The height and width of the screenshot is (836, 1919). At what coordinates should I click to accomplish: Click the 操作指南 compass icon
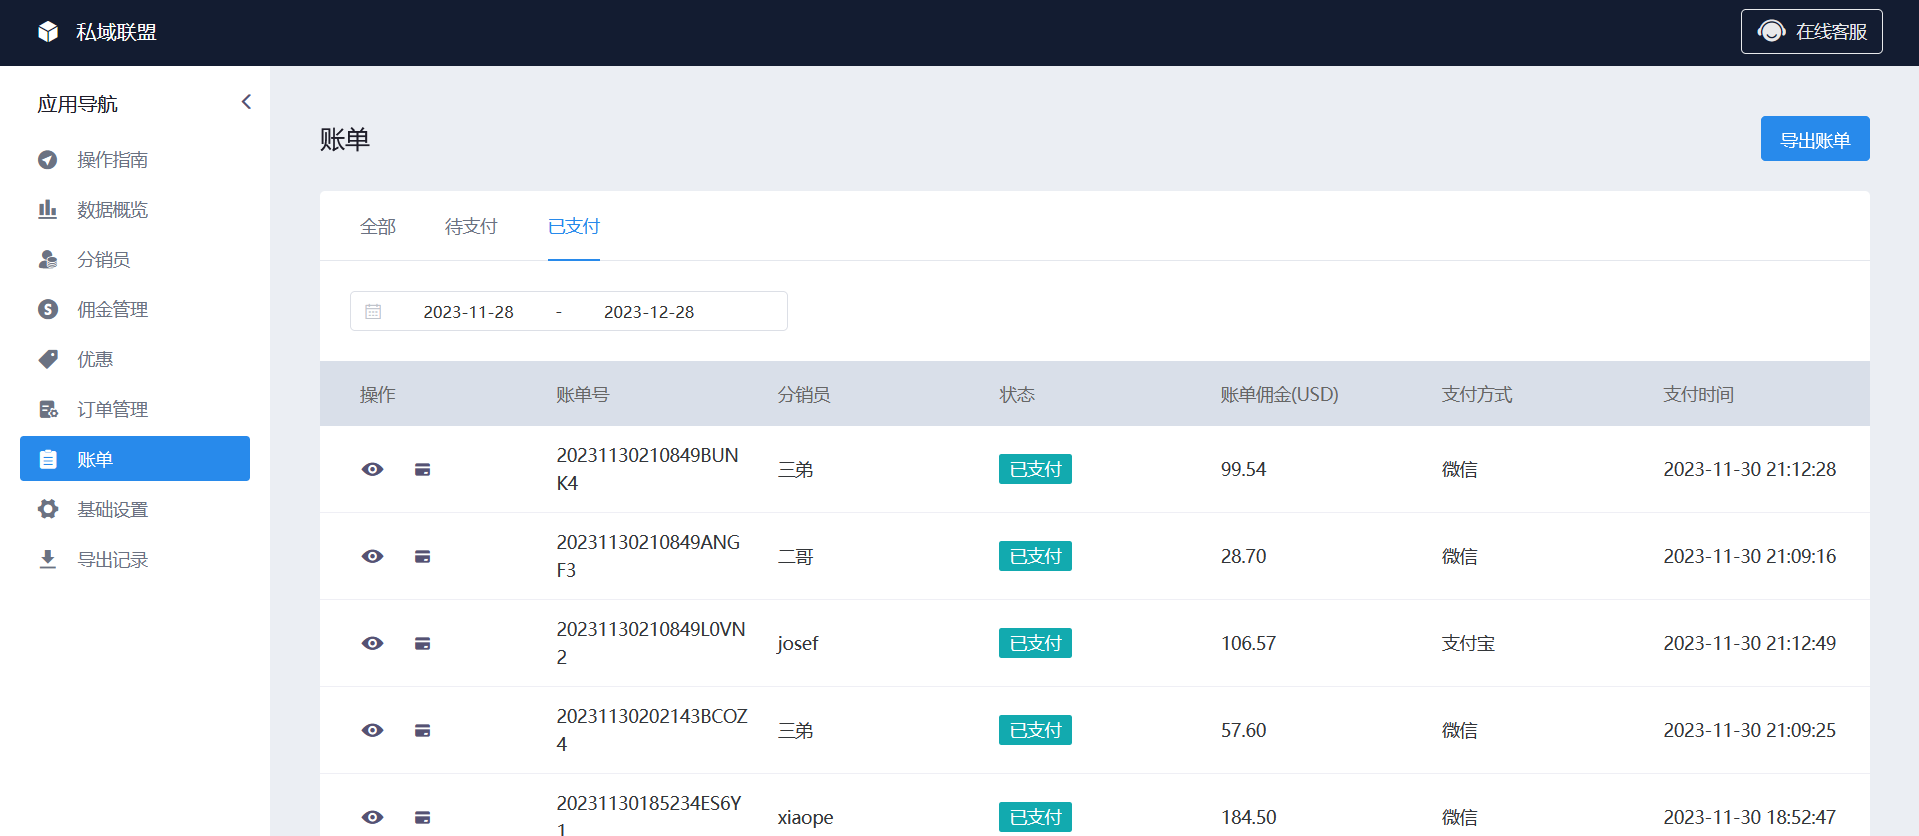point(48,160)
